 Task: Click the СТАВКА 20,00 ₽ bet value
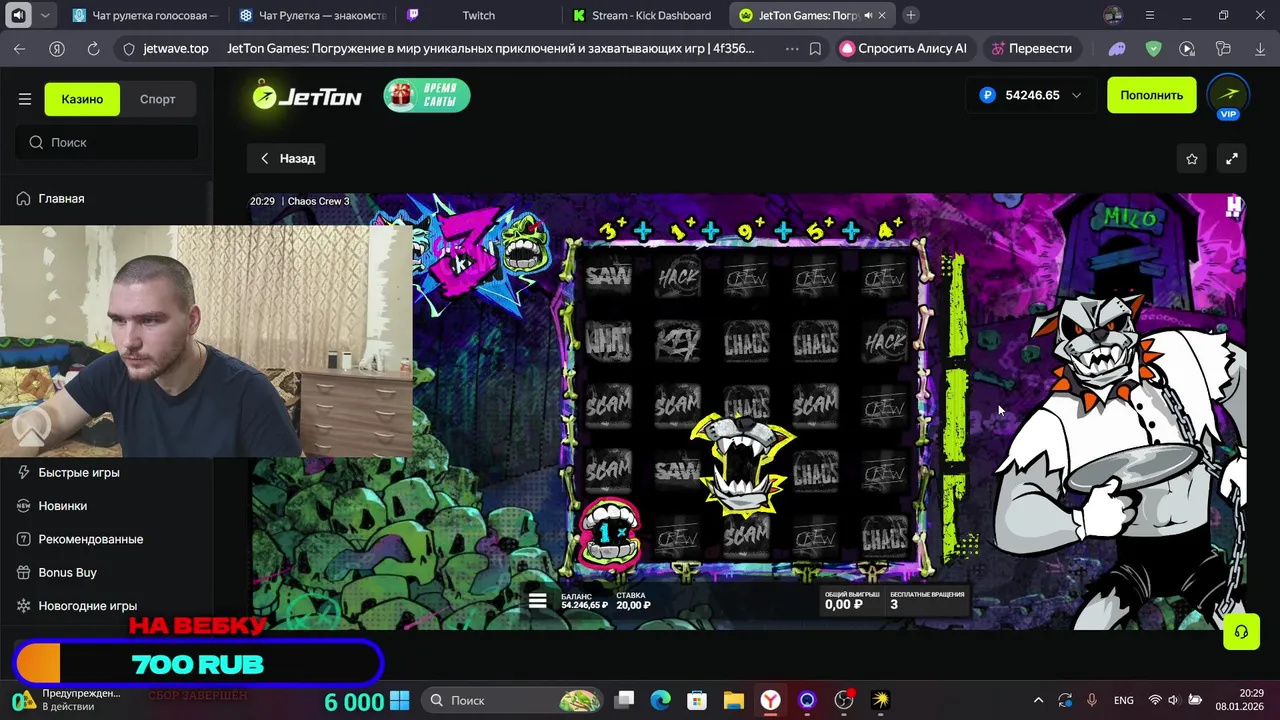(x=633, y=600)
